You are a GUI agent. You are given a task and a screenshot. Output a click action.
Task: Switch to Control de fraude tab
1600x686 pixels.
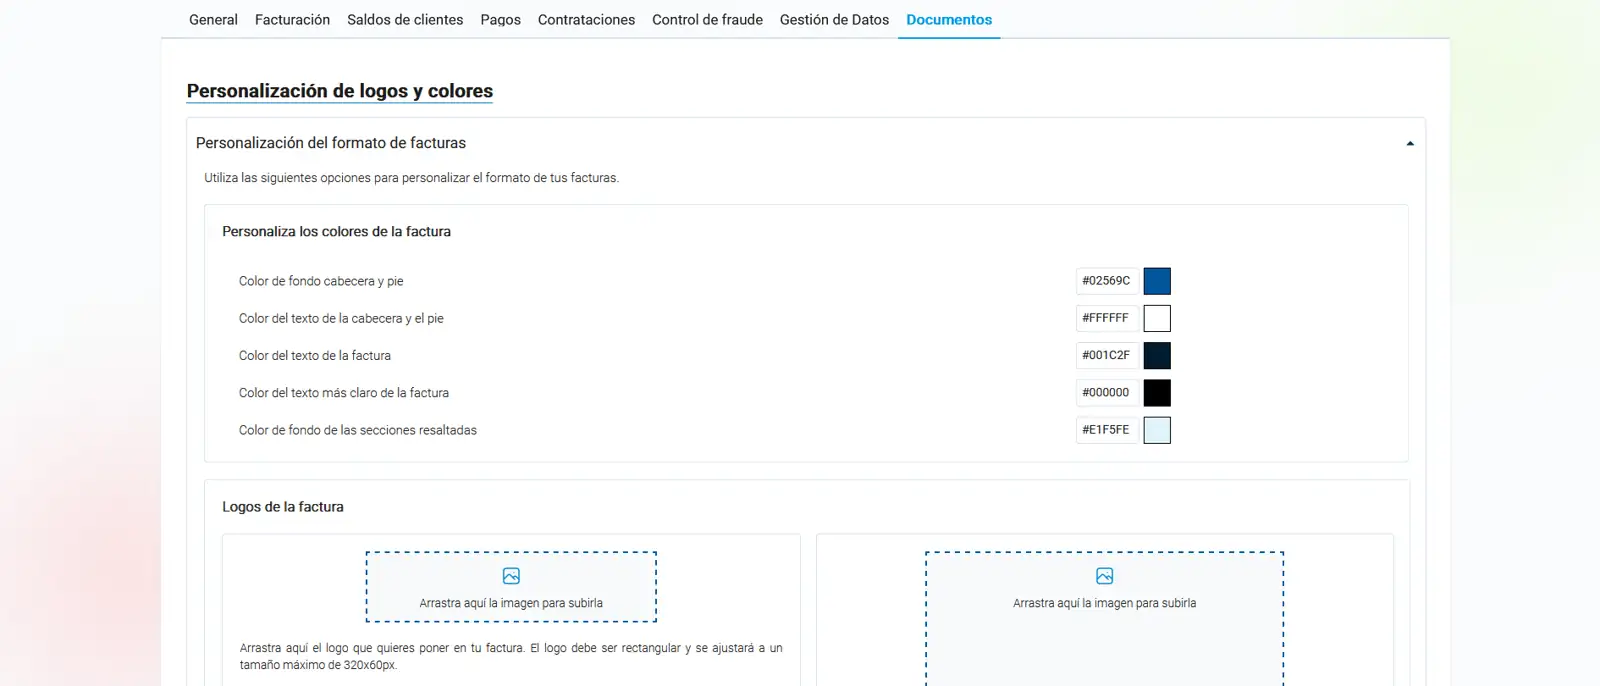(x=707, y=20)
